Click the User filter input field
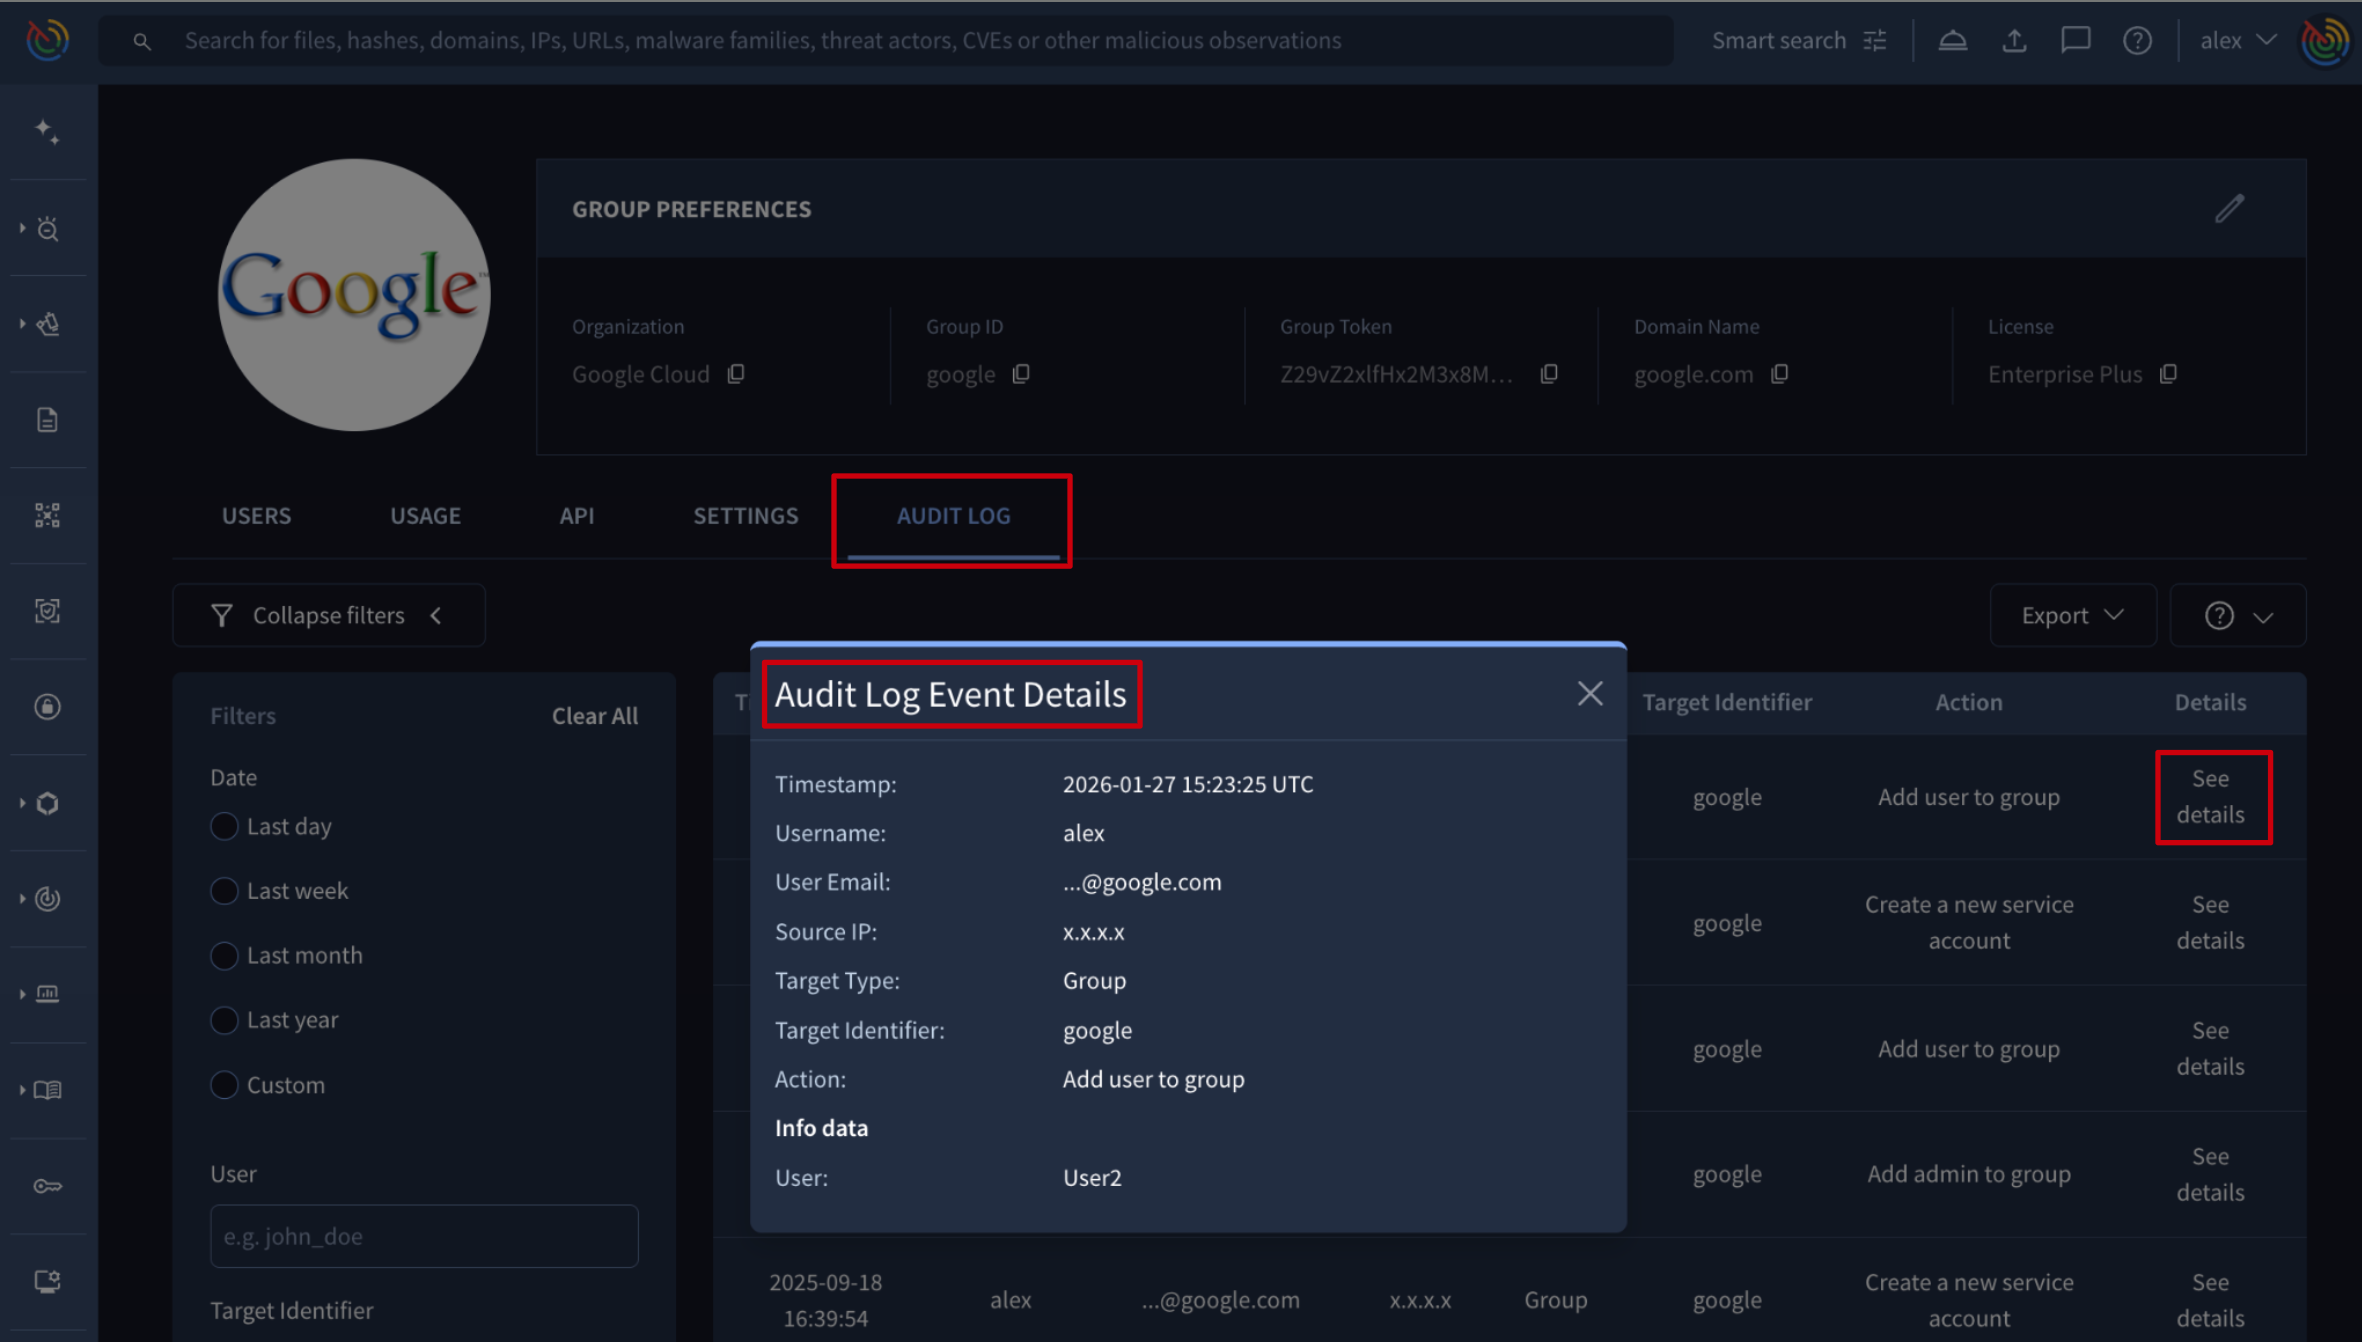 (424, 1236)
